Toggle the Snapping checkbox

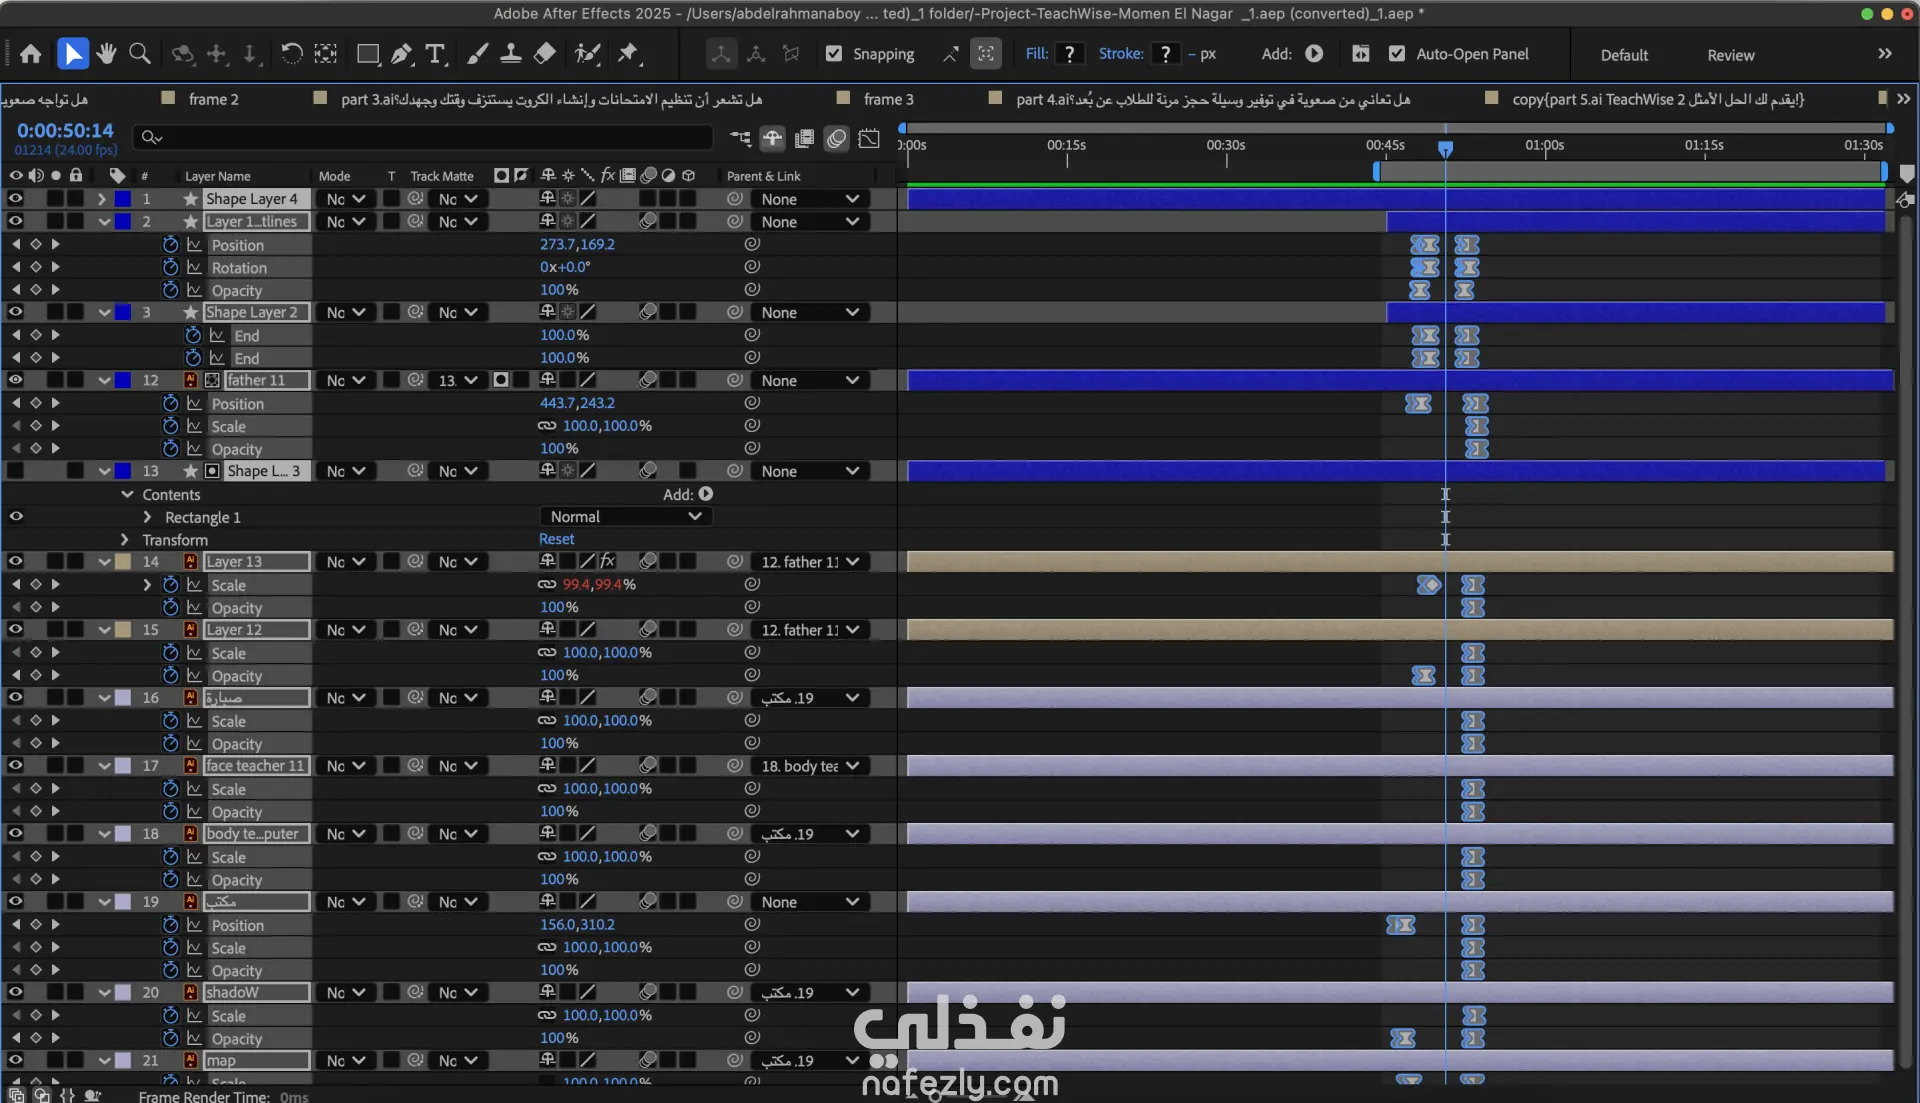pos(834,54)
